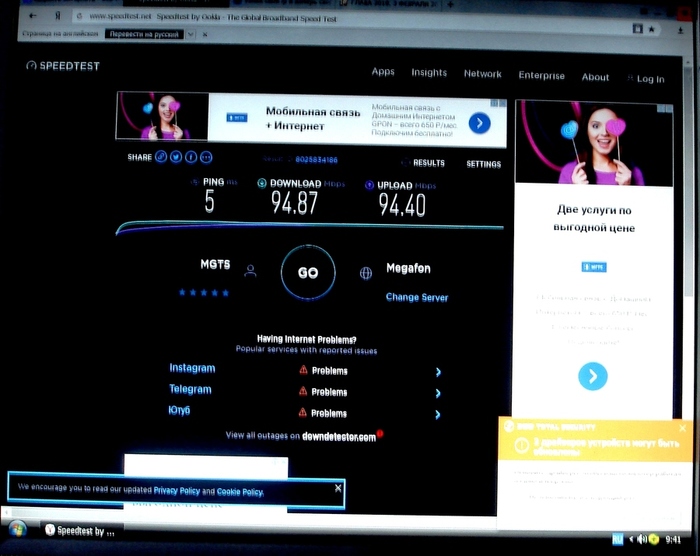This screenshot has height=556, width=700.
Task: Click the MGTS five-star rating
Action: [x=204, y=293]
